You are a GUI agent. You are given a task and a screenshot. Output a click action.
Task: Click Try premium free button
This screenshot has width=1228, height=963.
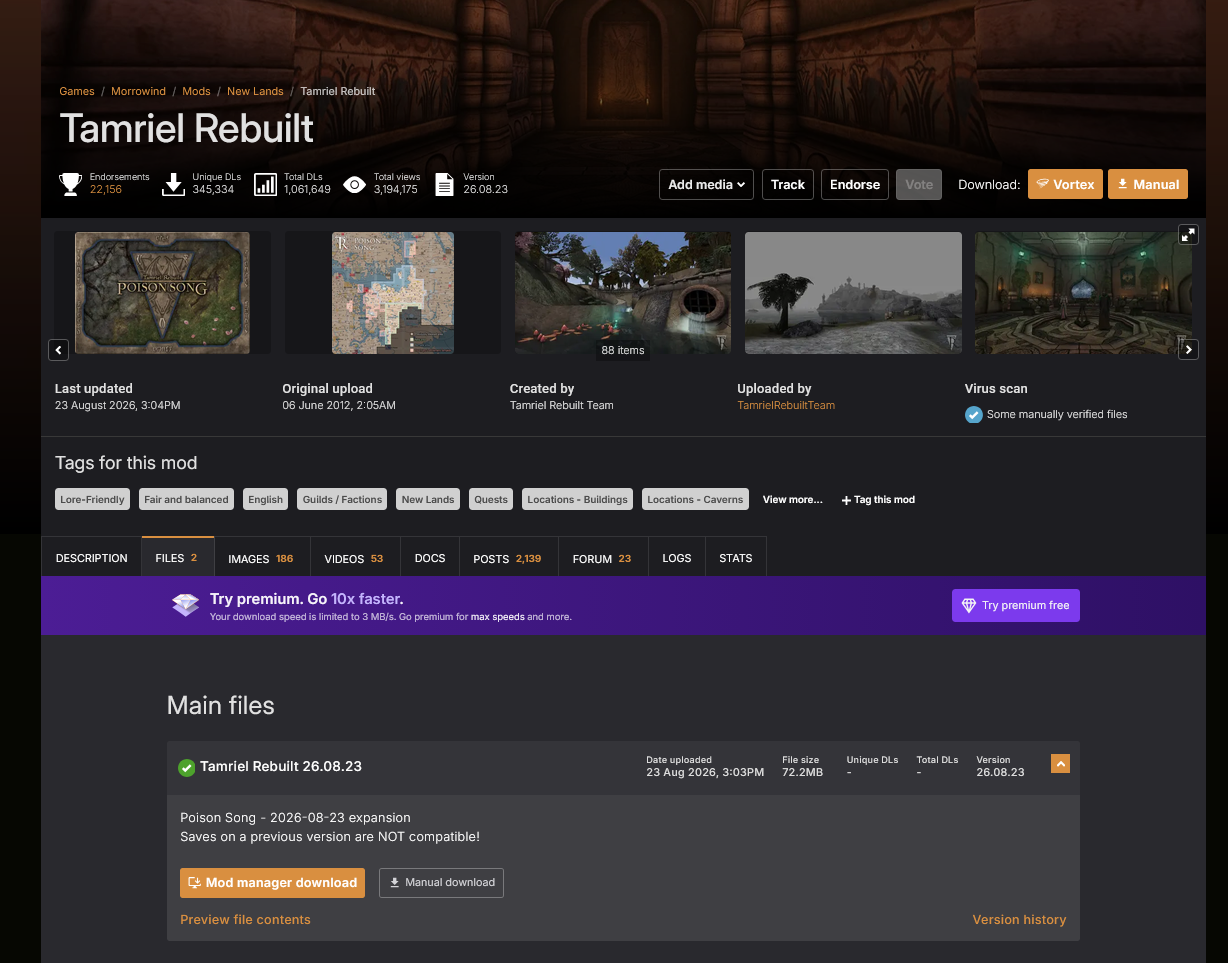[1016, 605]
